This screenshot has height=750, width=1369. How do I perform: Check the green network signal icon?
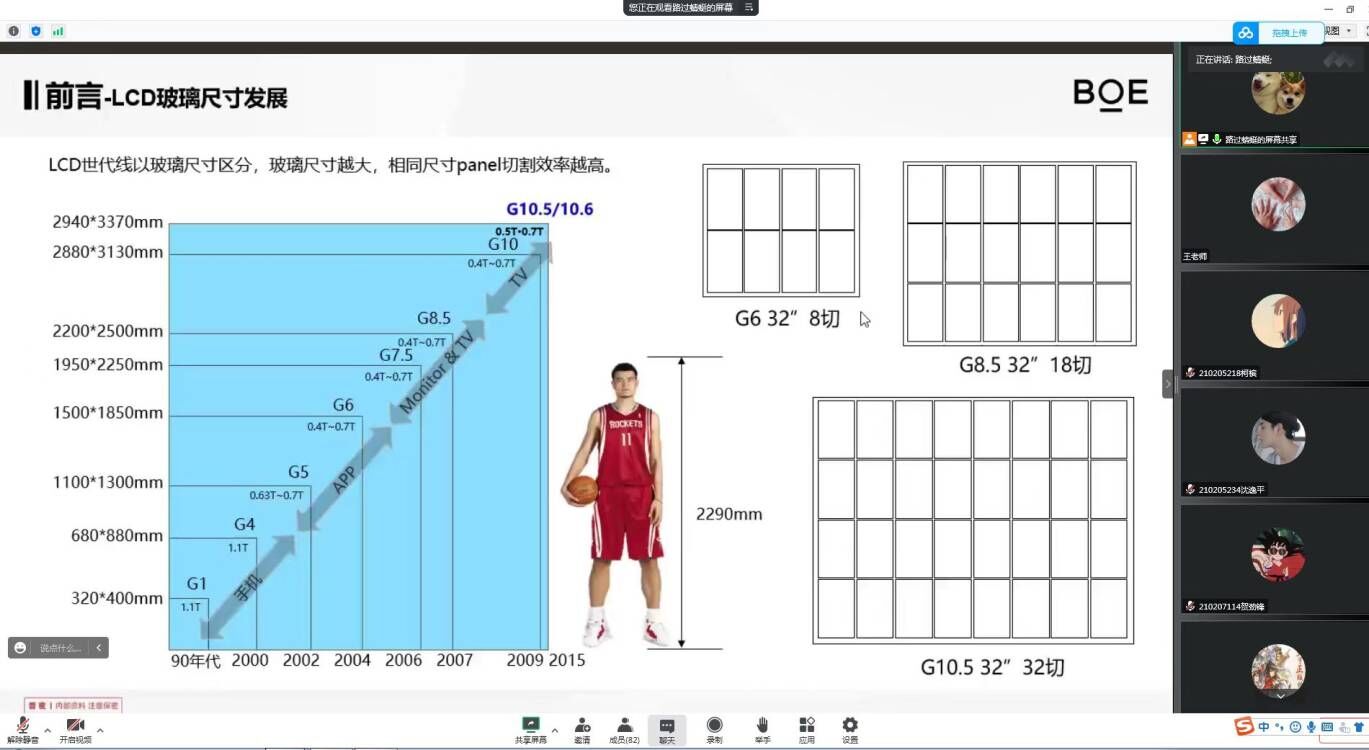58,31
